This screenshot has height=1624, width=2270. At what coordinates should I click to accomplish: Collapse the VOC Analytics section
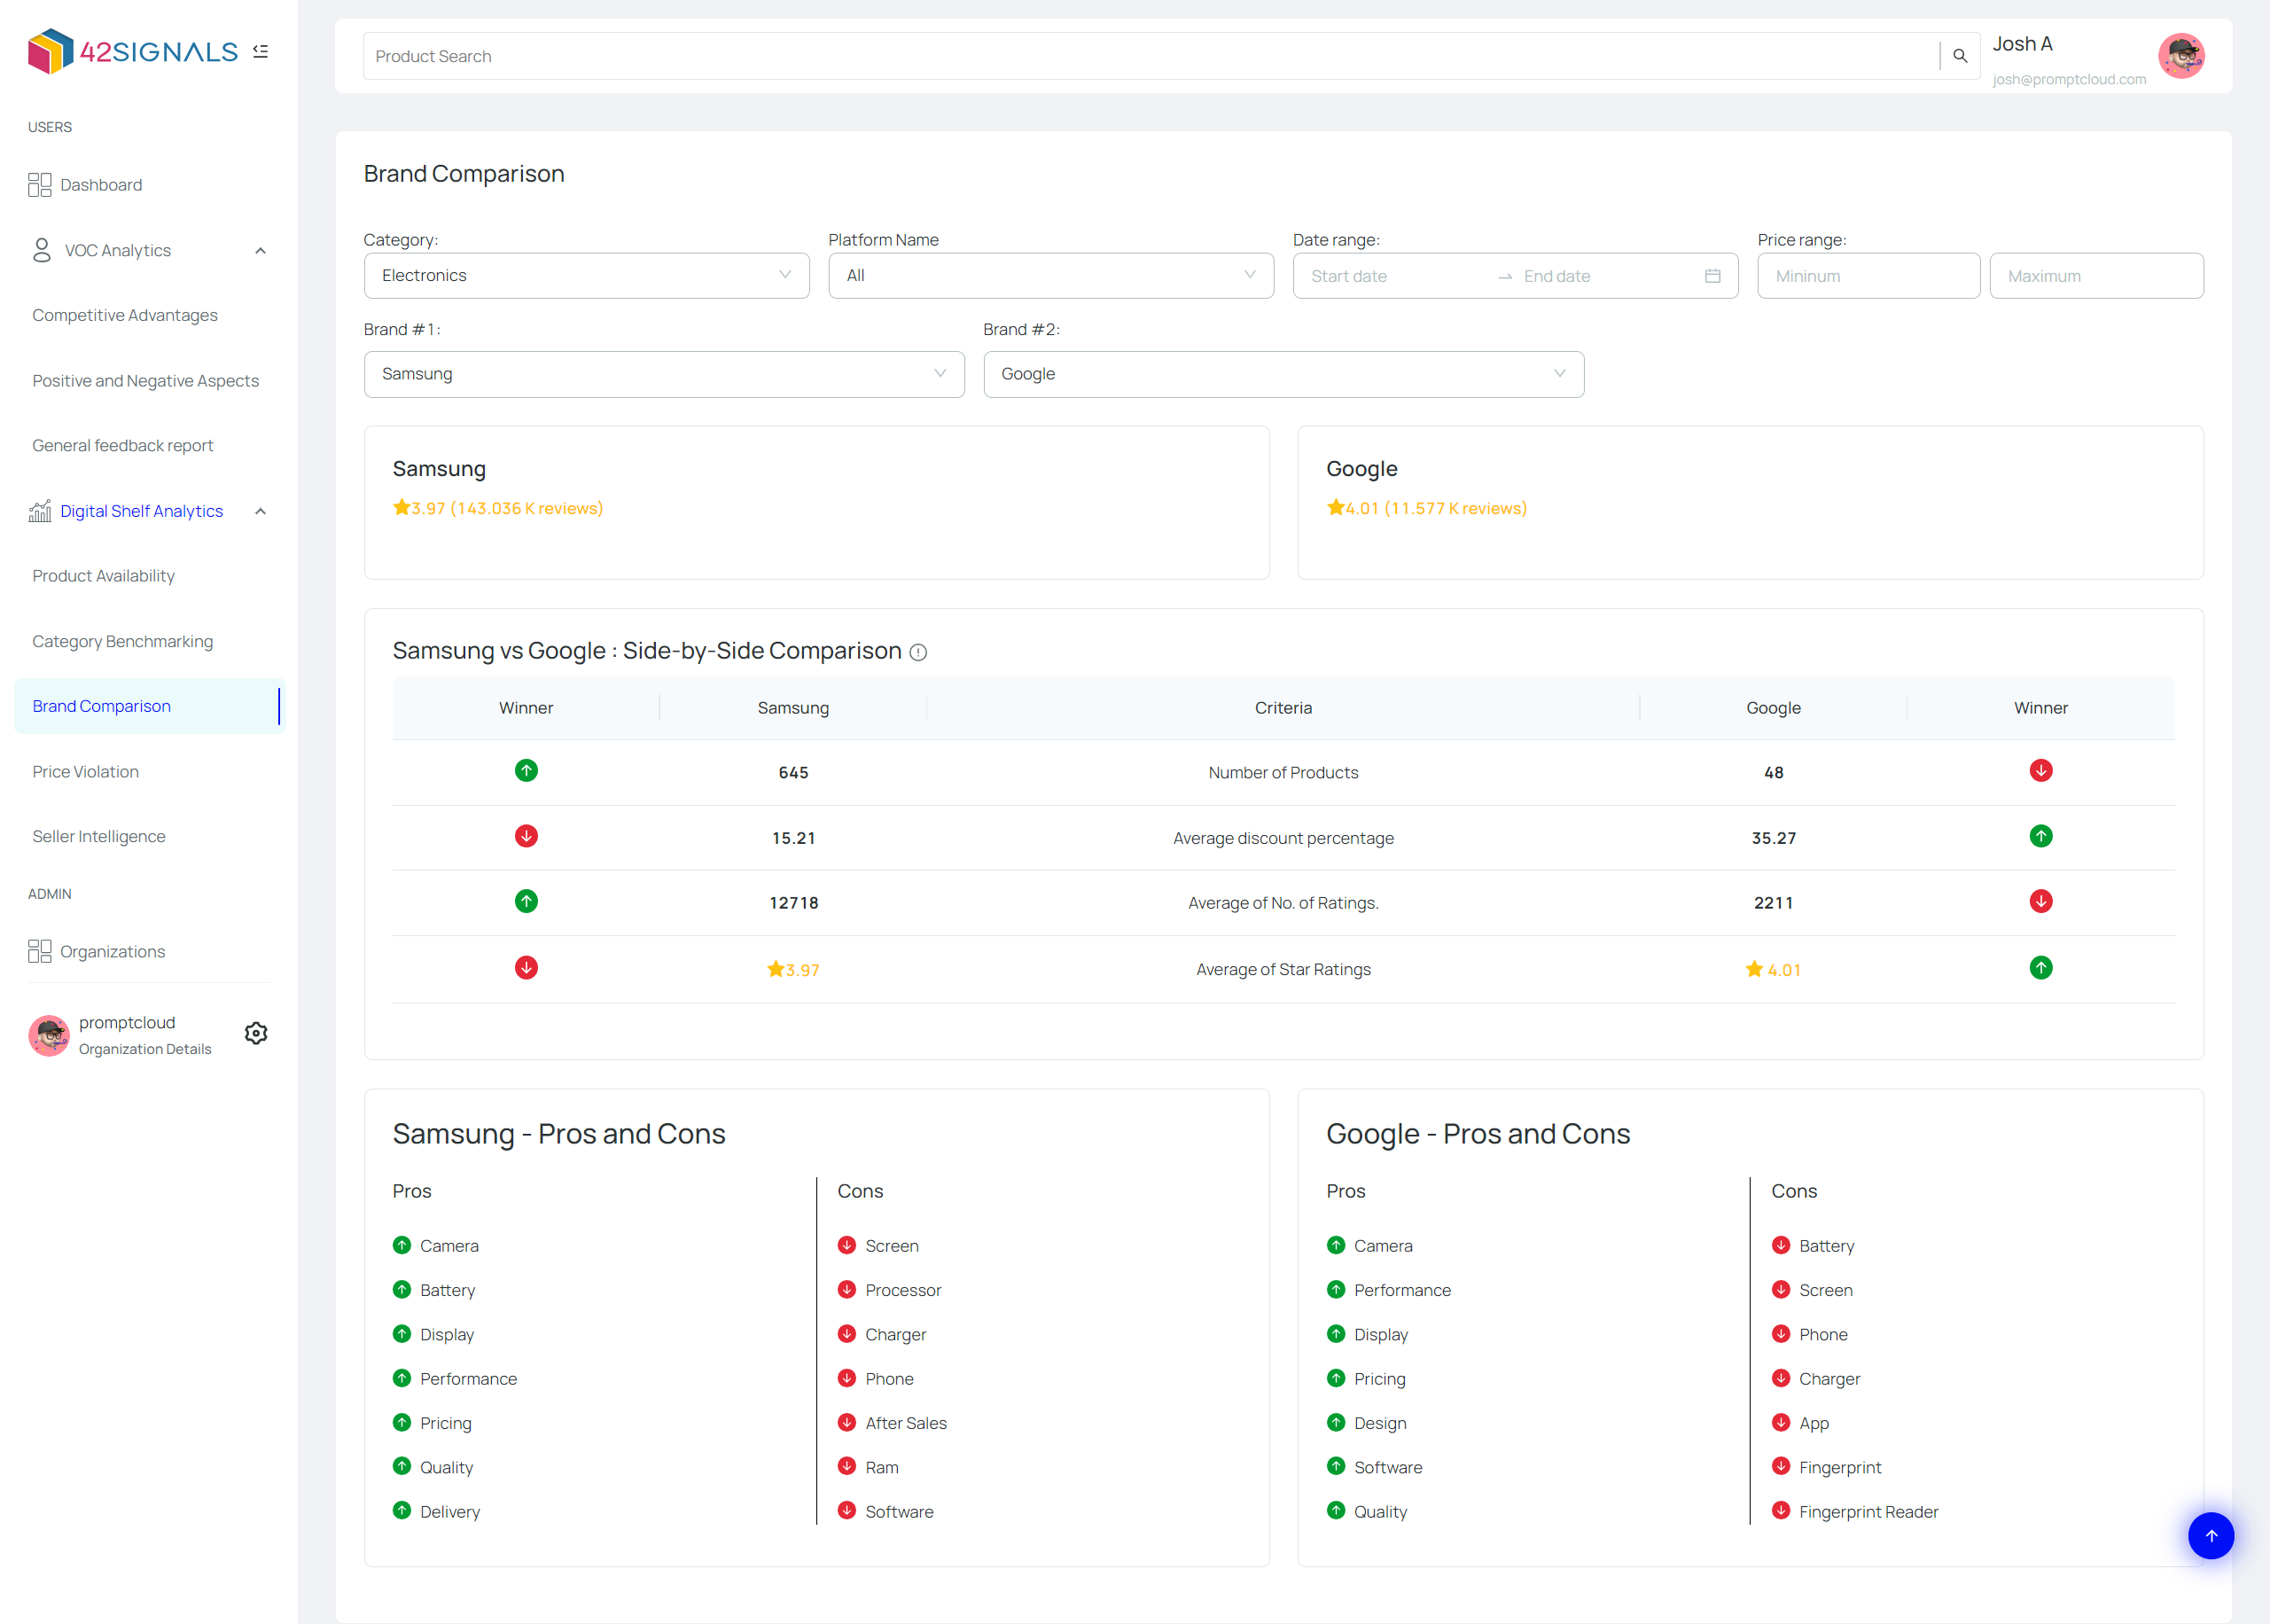click(260, 251)
